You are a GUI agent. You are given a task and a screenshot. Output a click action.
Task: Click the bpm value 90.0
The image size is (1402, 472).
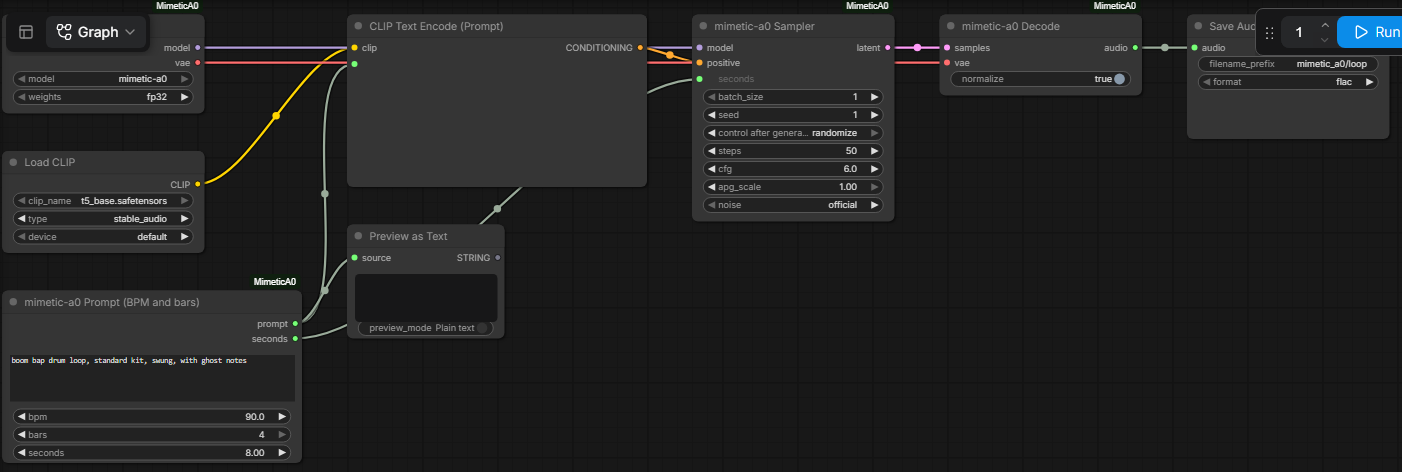(x=255, y=417)
